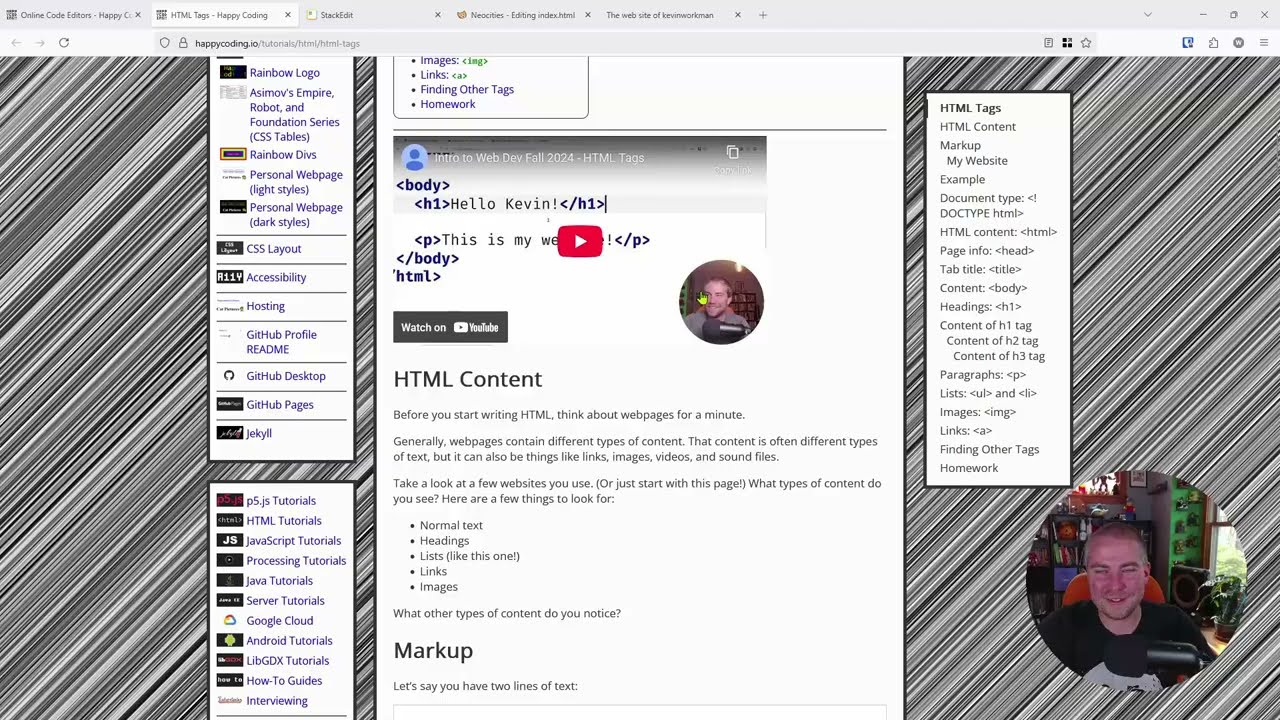
Task: Play the embedded YouTube video
Action: [x=580, y=241]
